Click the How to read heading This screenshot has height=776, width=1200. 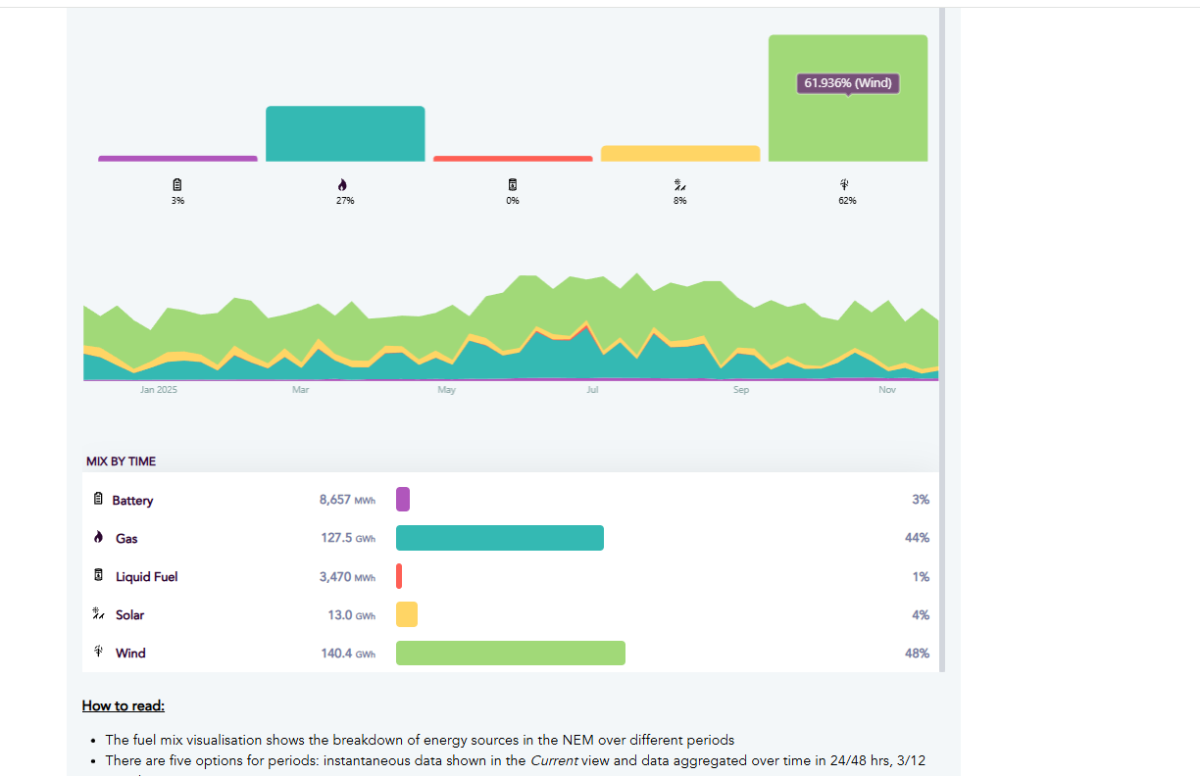coord(123,706)
